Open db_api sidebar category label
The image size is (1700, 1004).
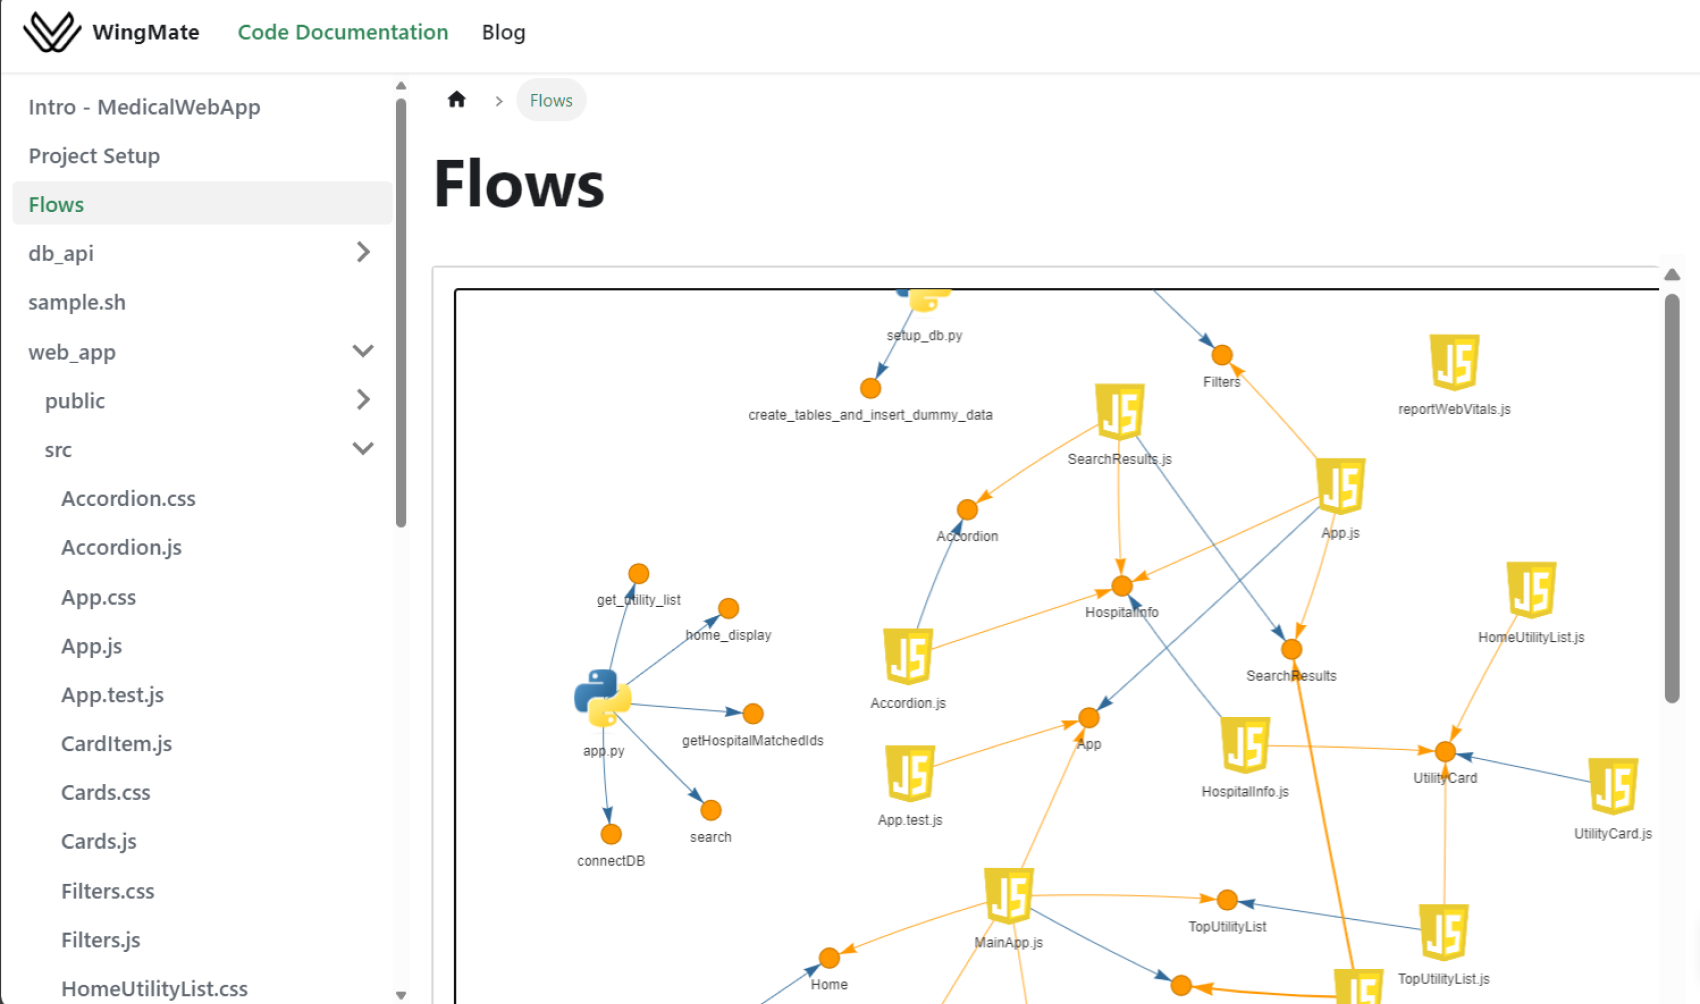[x=61, y=253]
